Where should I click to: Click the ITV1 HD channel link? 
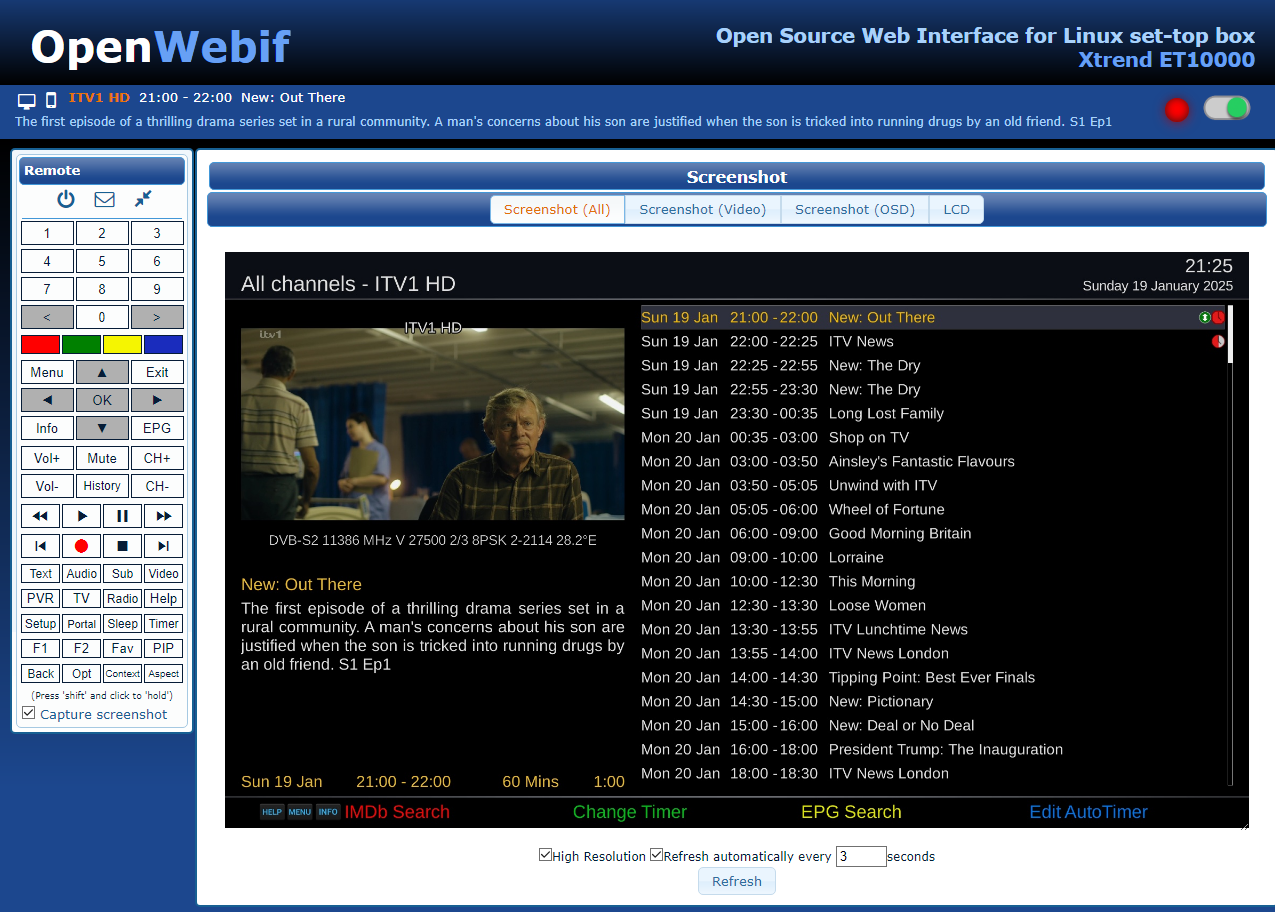(99, 97)
